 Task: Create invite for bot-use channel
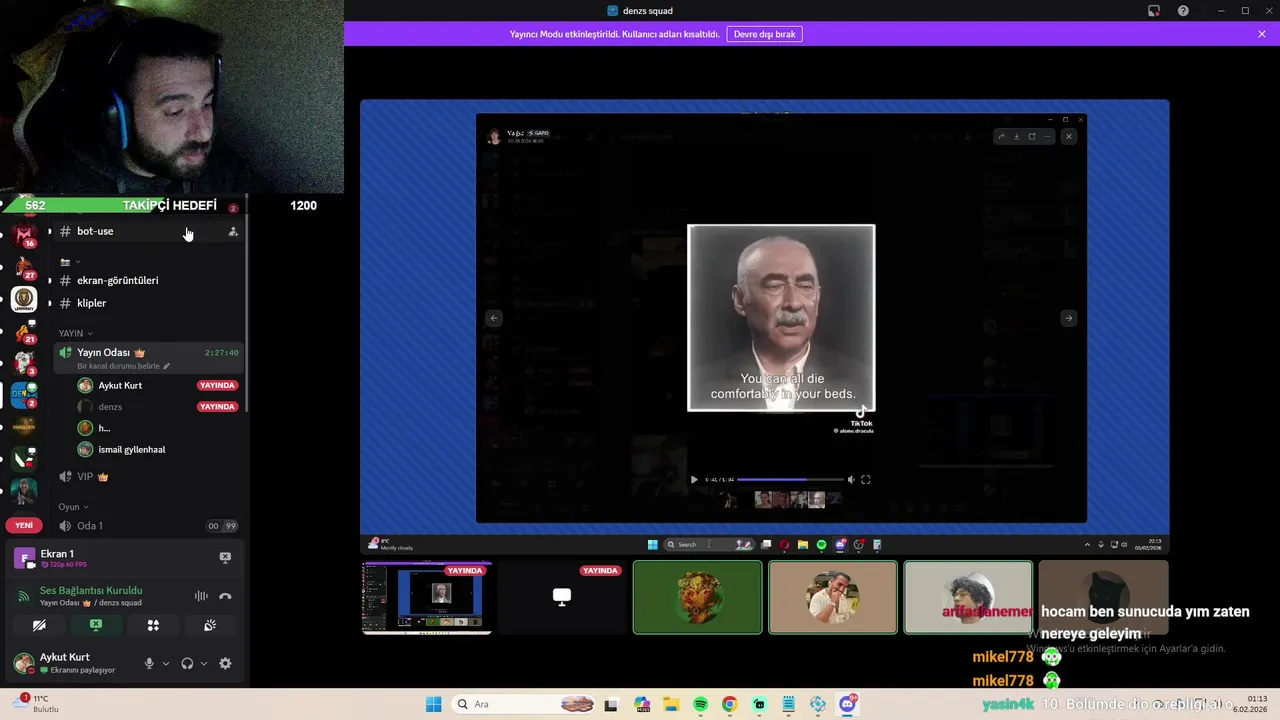(x=233, y=231)
